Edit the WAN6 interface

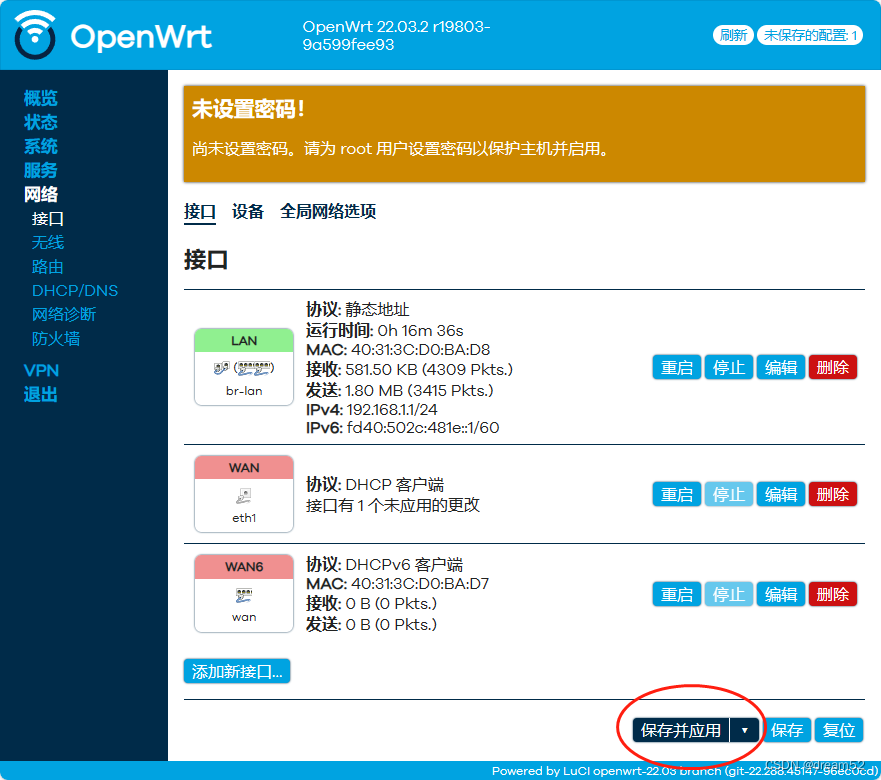click(780, 594)
